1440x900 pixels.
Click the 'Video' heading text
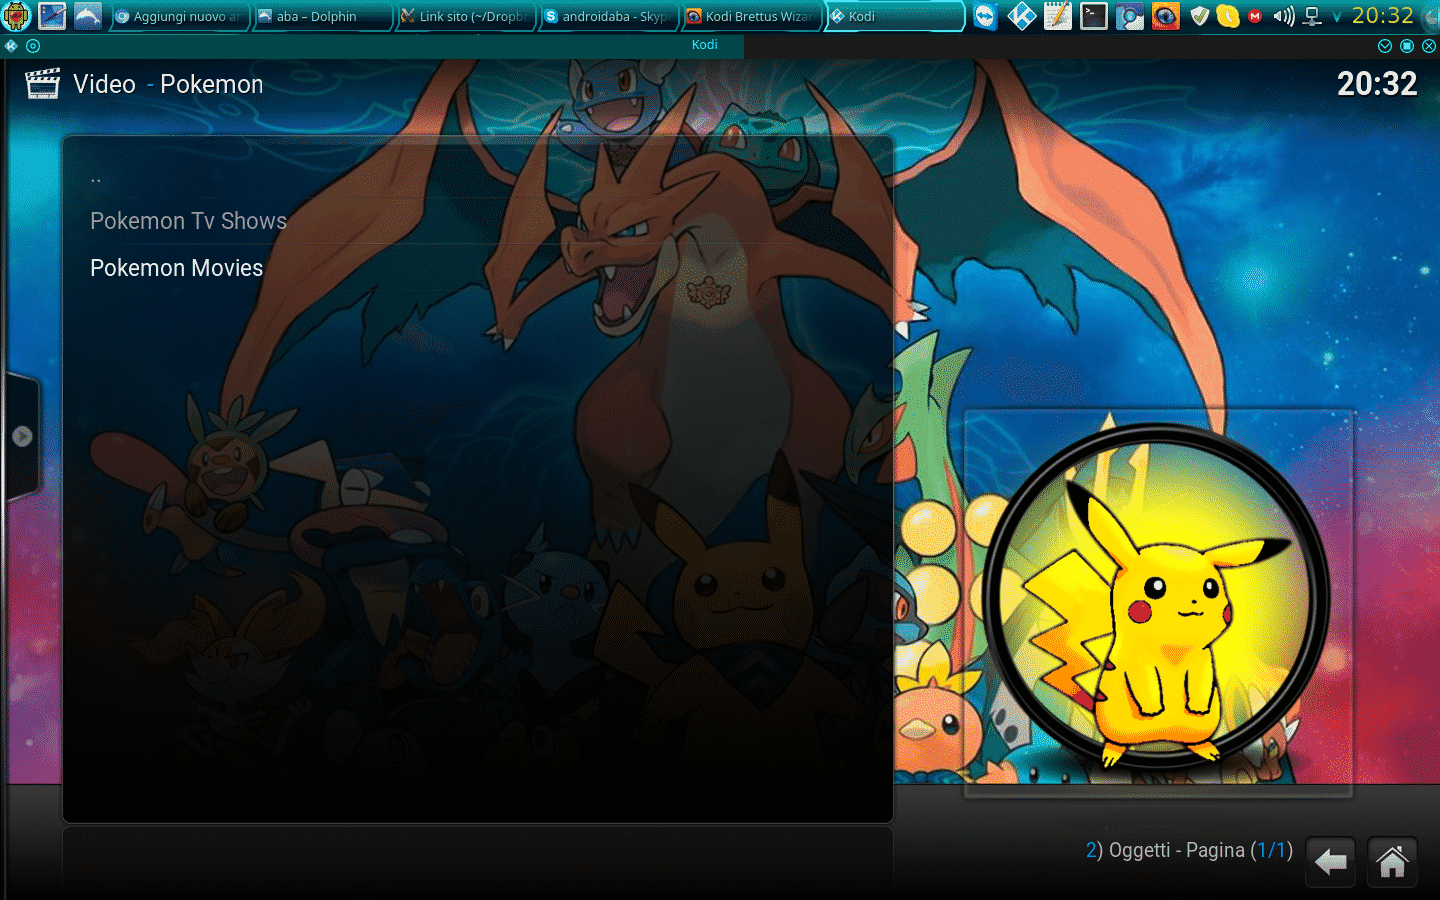[104, 84]
